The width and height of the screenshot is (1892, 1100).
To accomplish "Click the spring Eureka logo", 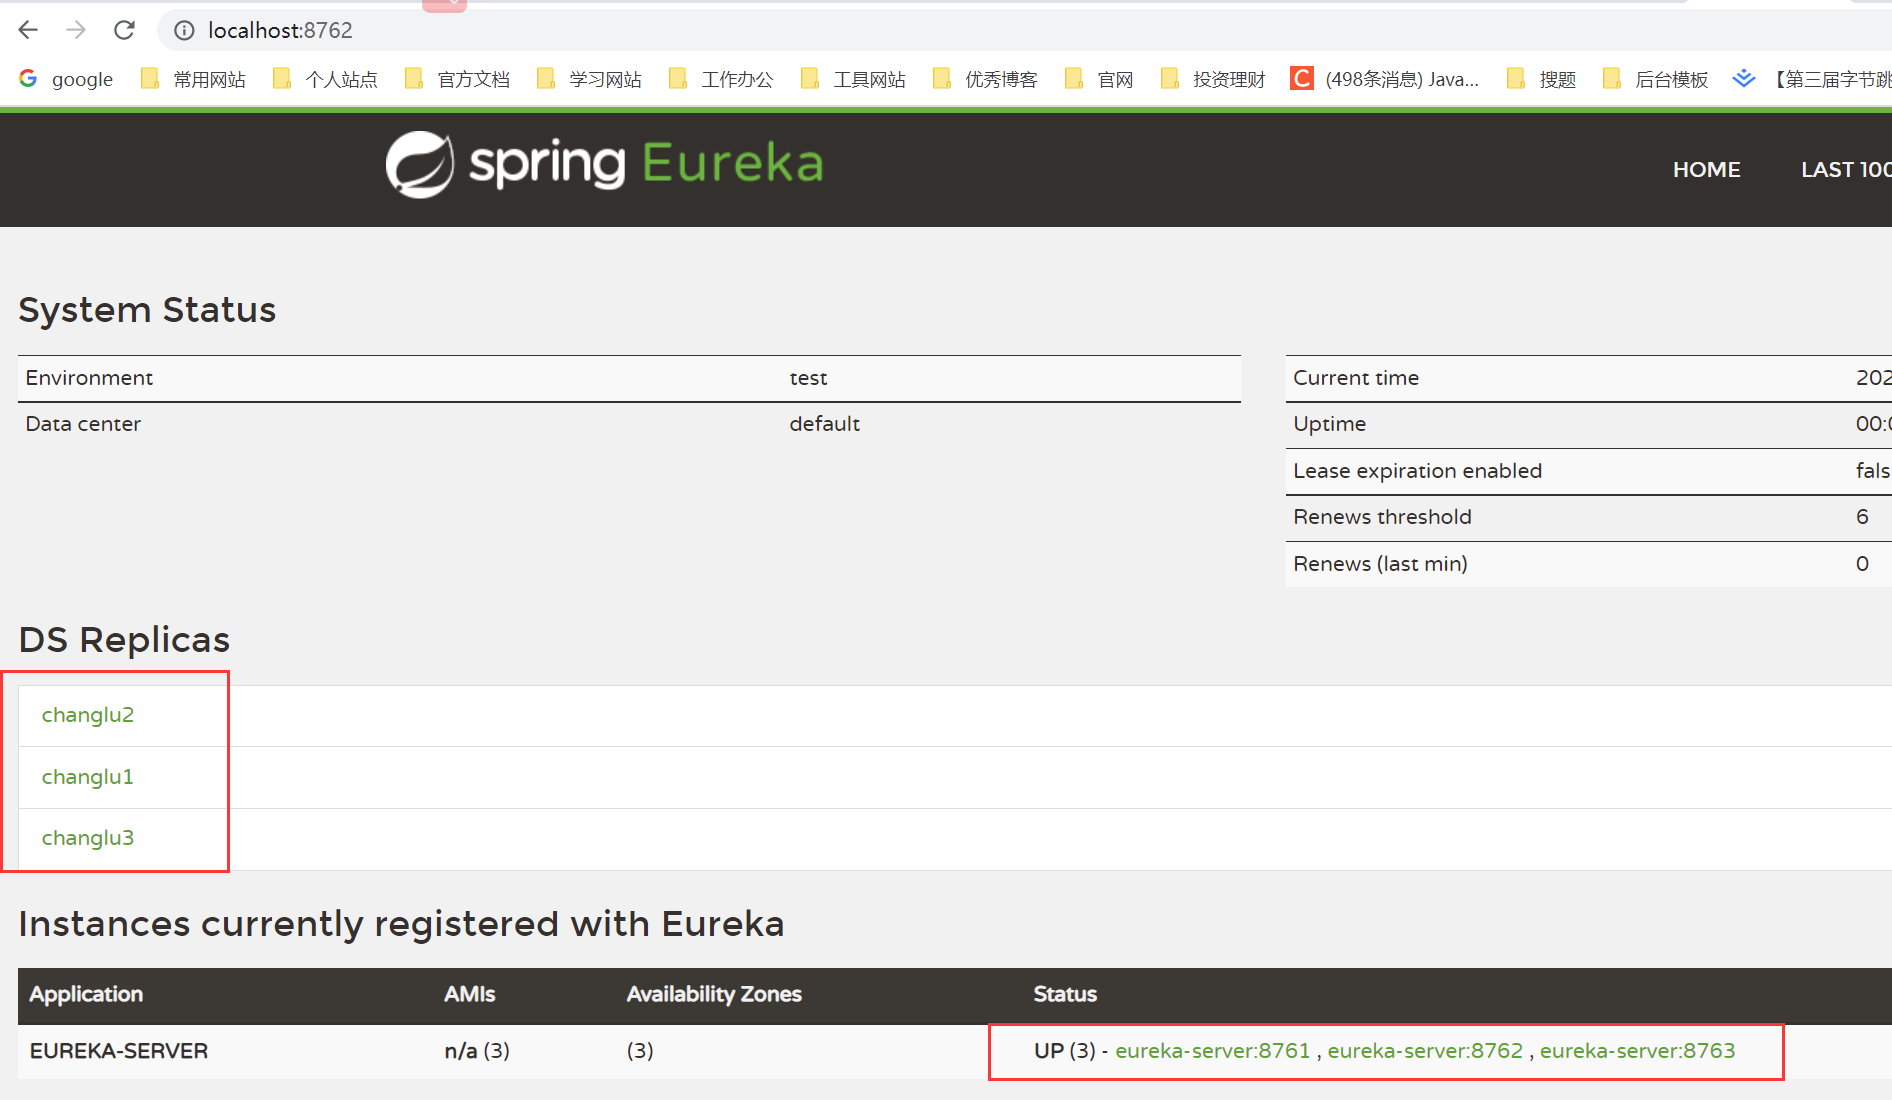I will pyautogui.click(x=605, y=164).
